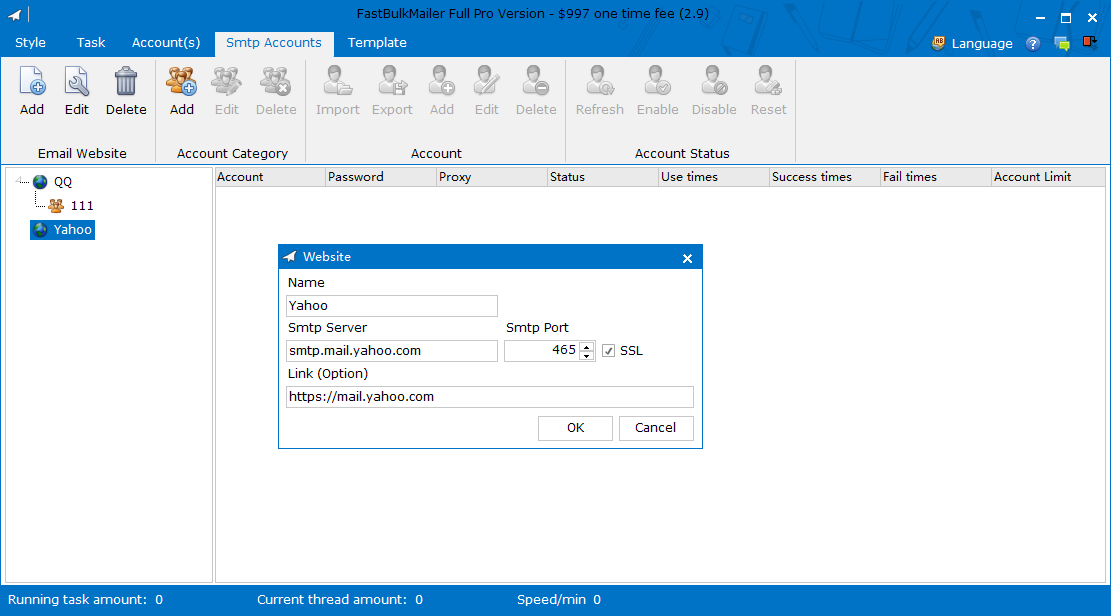
Task: Select the Smtp Accounts tab
Action: (273, 43)
